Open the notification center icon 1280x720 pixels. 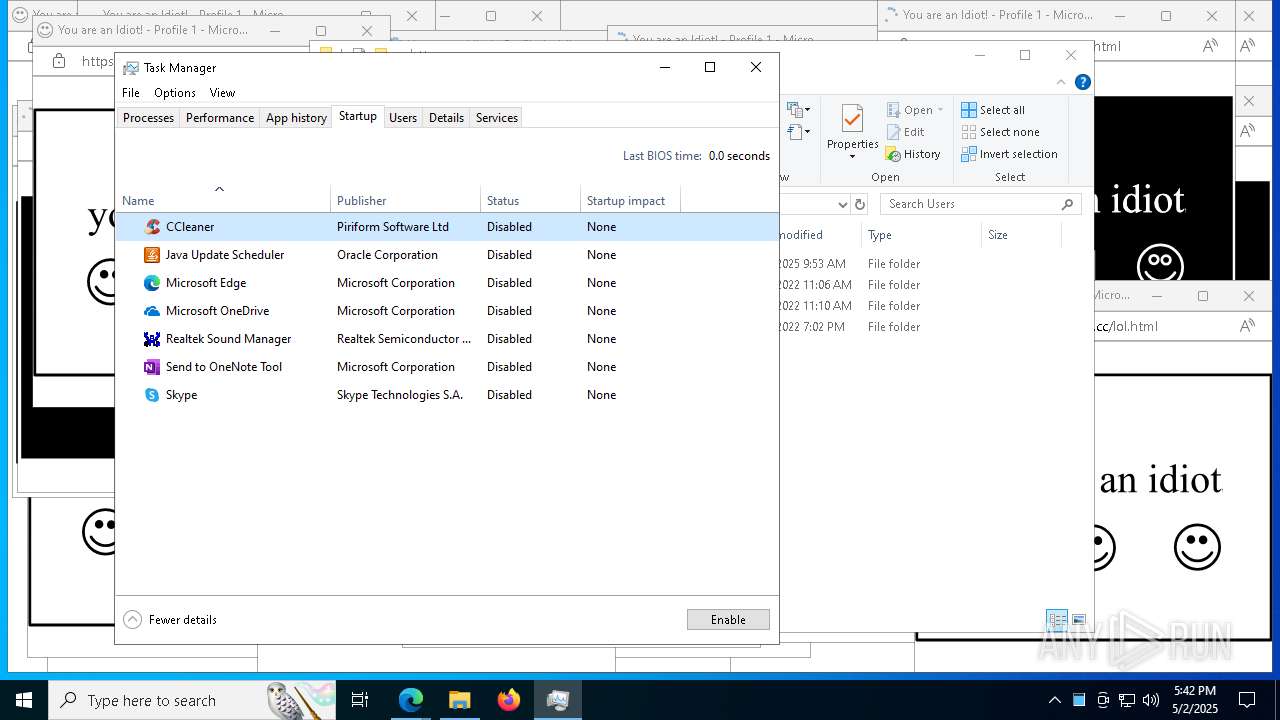(1247, 700)
